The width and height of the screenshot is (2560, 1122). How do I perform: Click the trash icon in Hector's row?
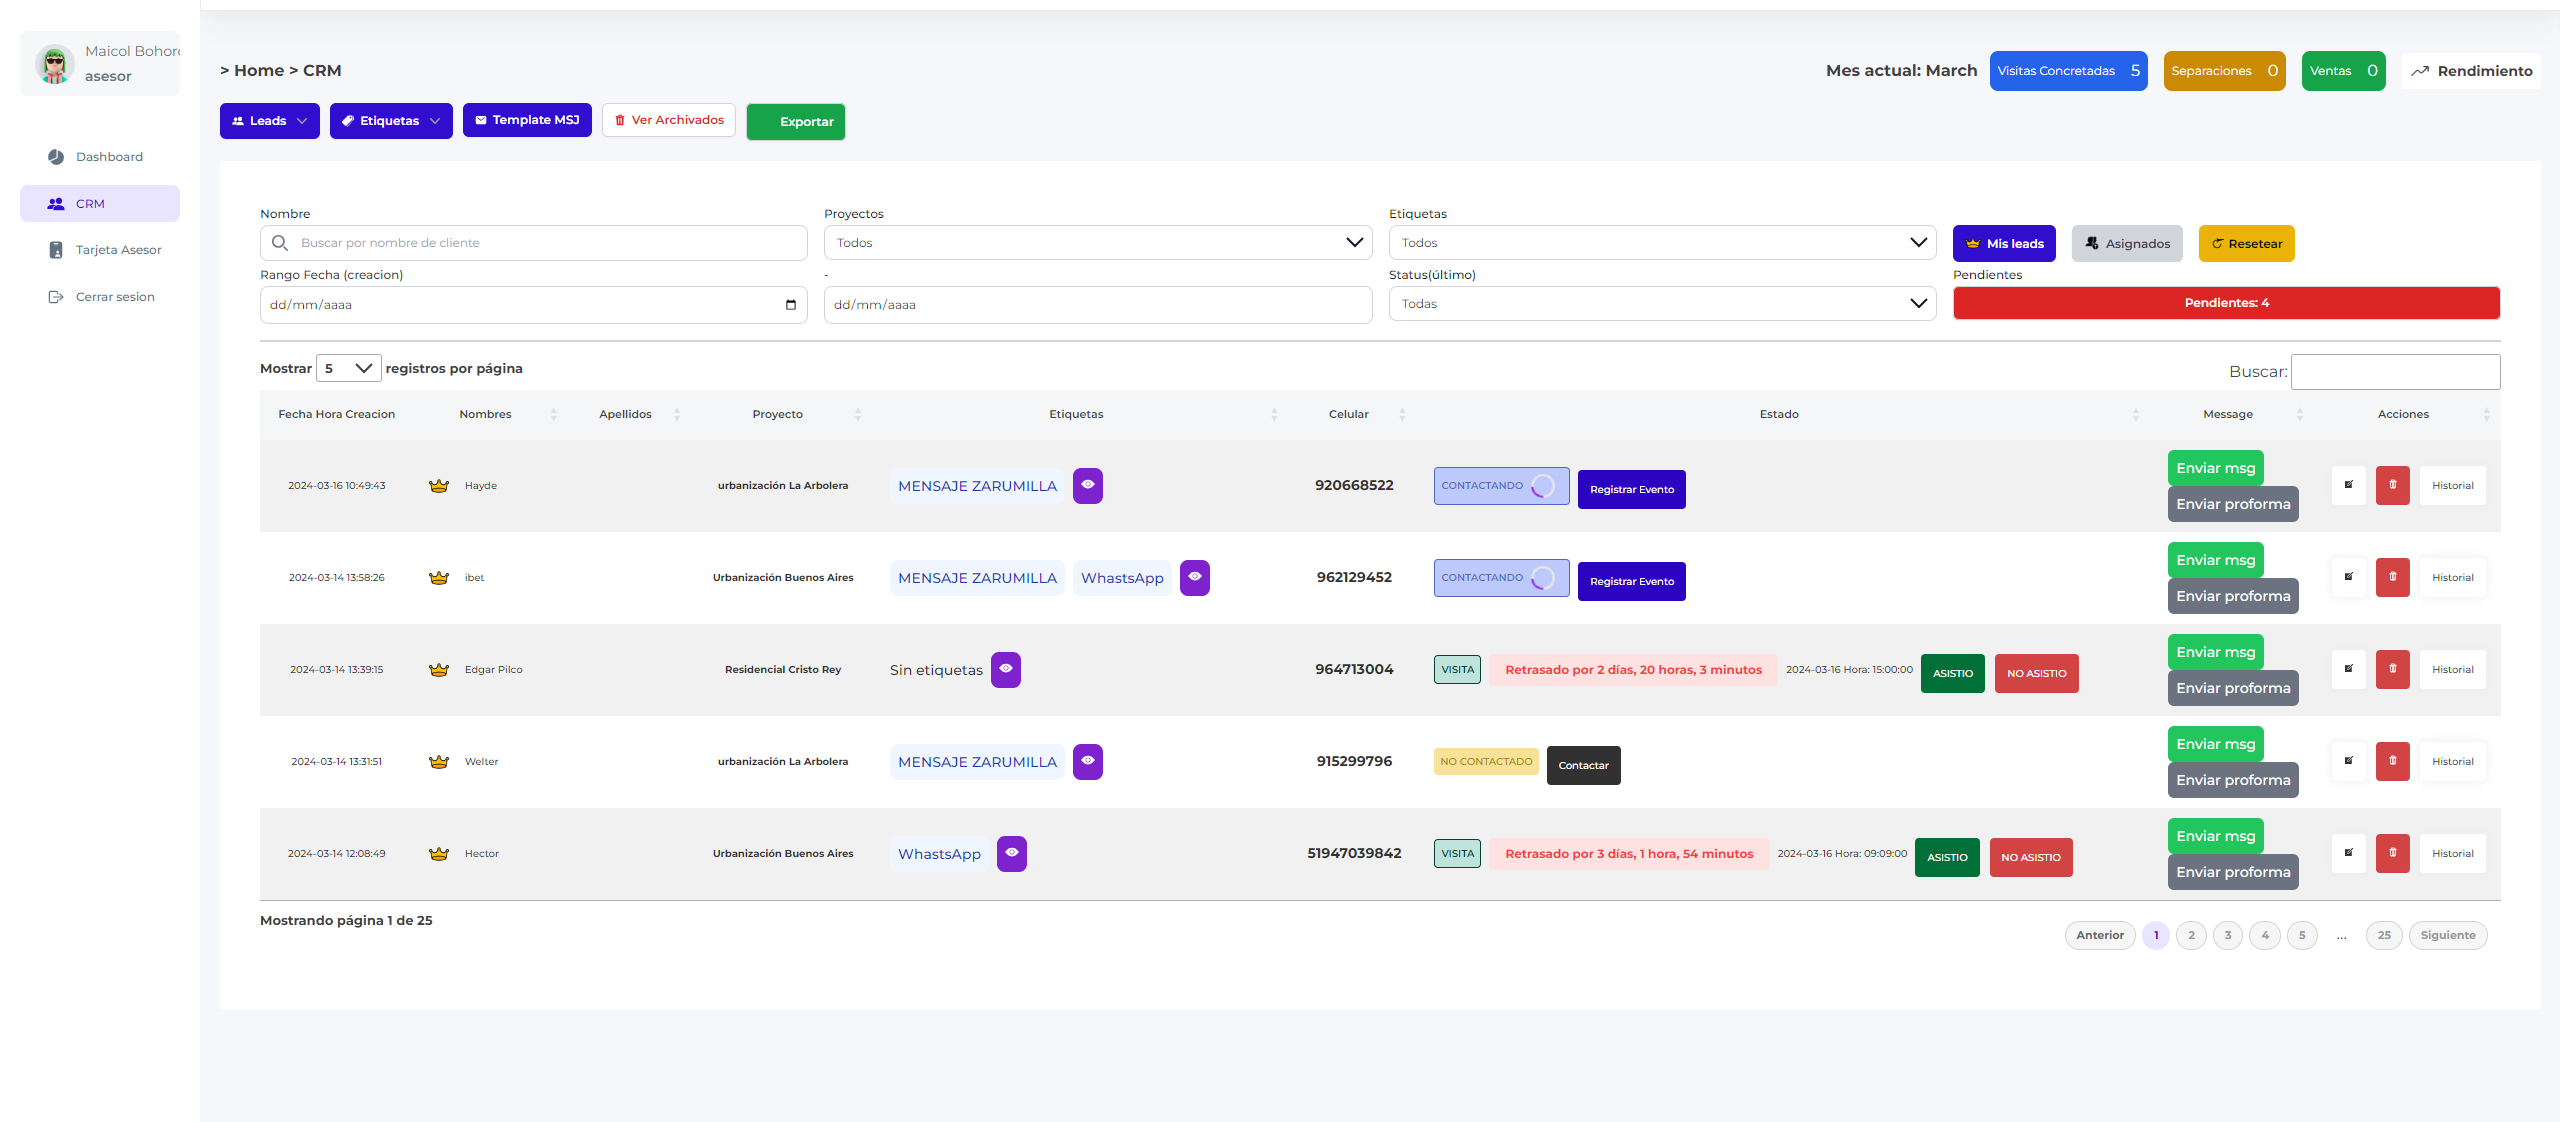(2392, 853)
